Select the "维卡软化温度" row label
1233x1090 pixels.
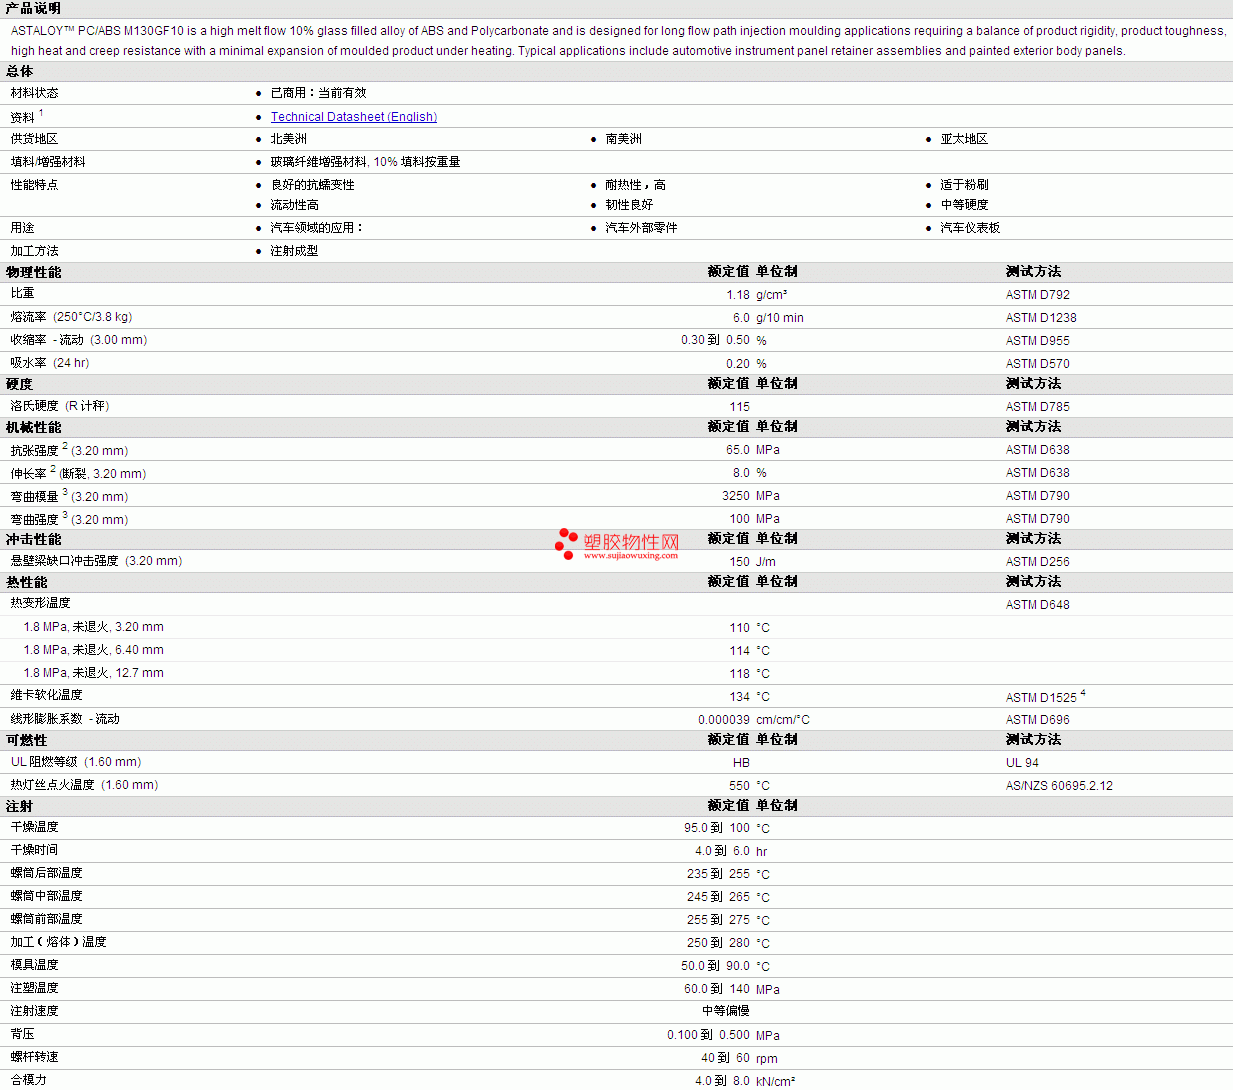[x=47, y=695]
